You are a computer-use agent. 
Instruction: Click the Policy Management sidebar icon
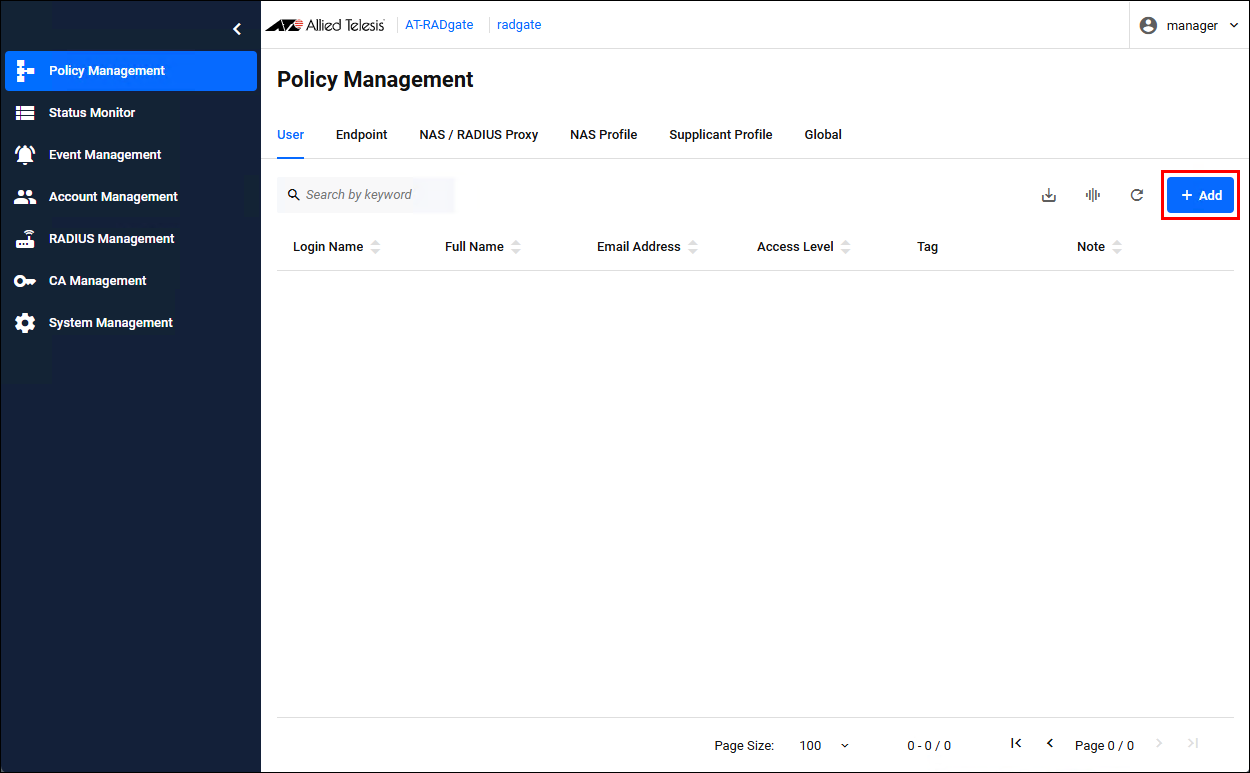tap(25, 71)
